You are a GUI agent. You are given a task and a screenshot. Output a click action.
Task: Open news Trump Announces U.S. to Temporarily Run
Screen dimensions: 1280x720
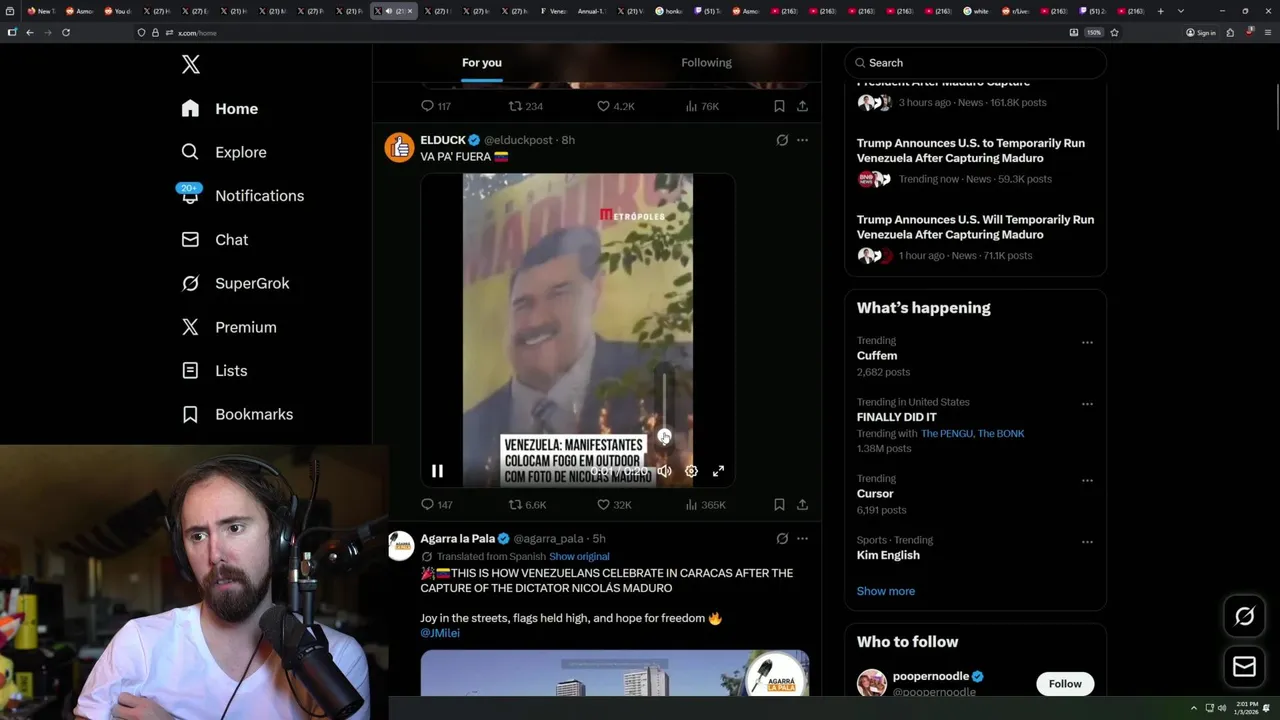point(975,160)
